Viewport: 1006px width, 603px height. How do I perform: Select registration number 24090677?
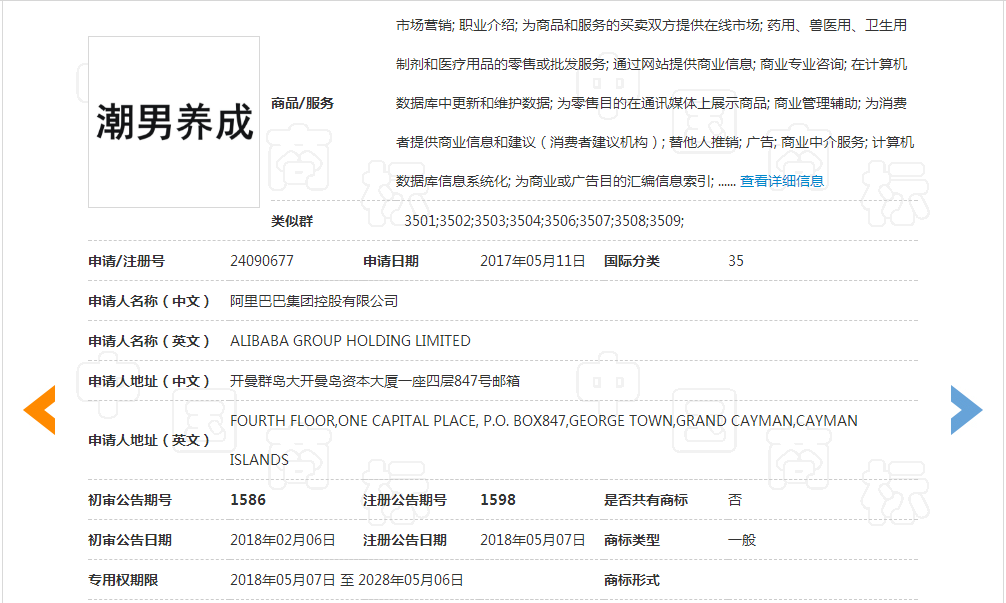tap(262, 261)
